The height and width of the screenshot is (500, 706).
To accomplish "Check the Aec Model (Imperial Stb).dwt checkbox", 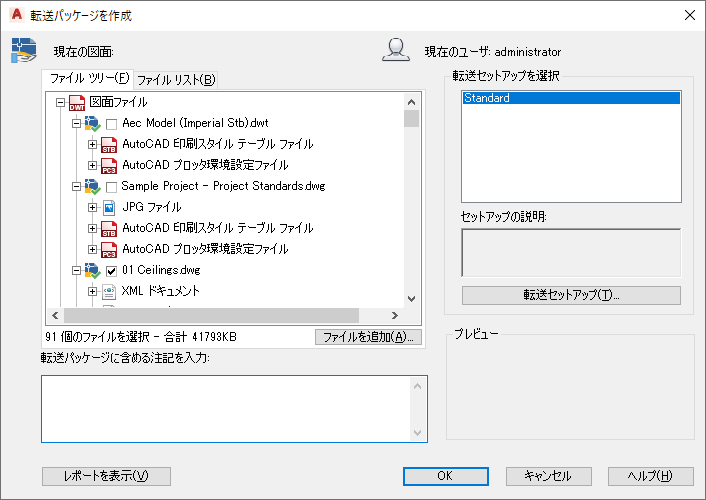I will click(x=112, y=124).
